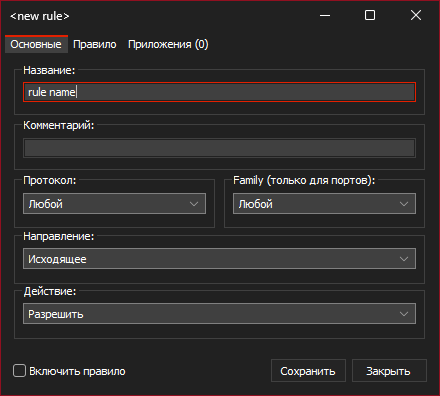Minimize the new rule window
This screenshot has width=440, height=396.
pyautogui.click(x=325, y=15)
